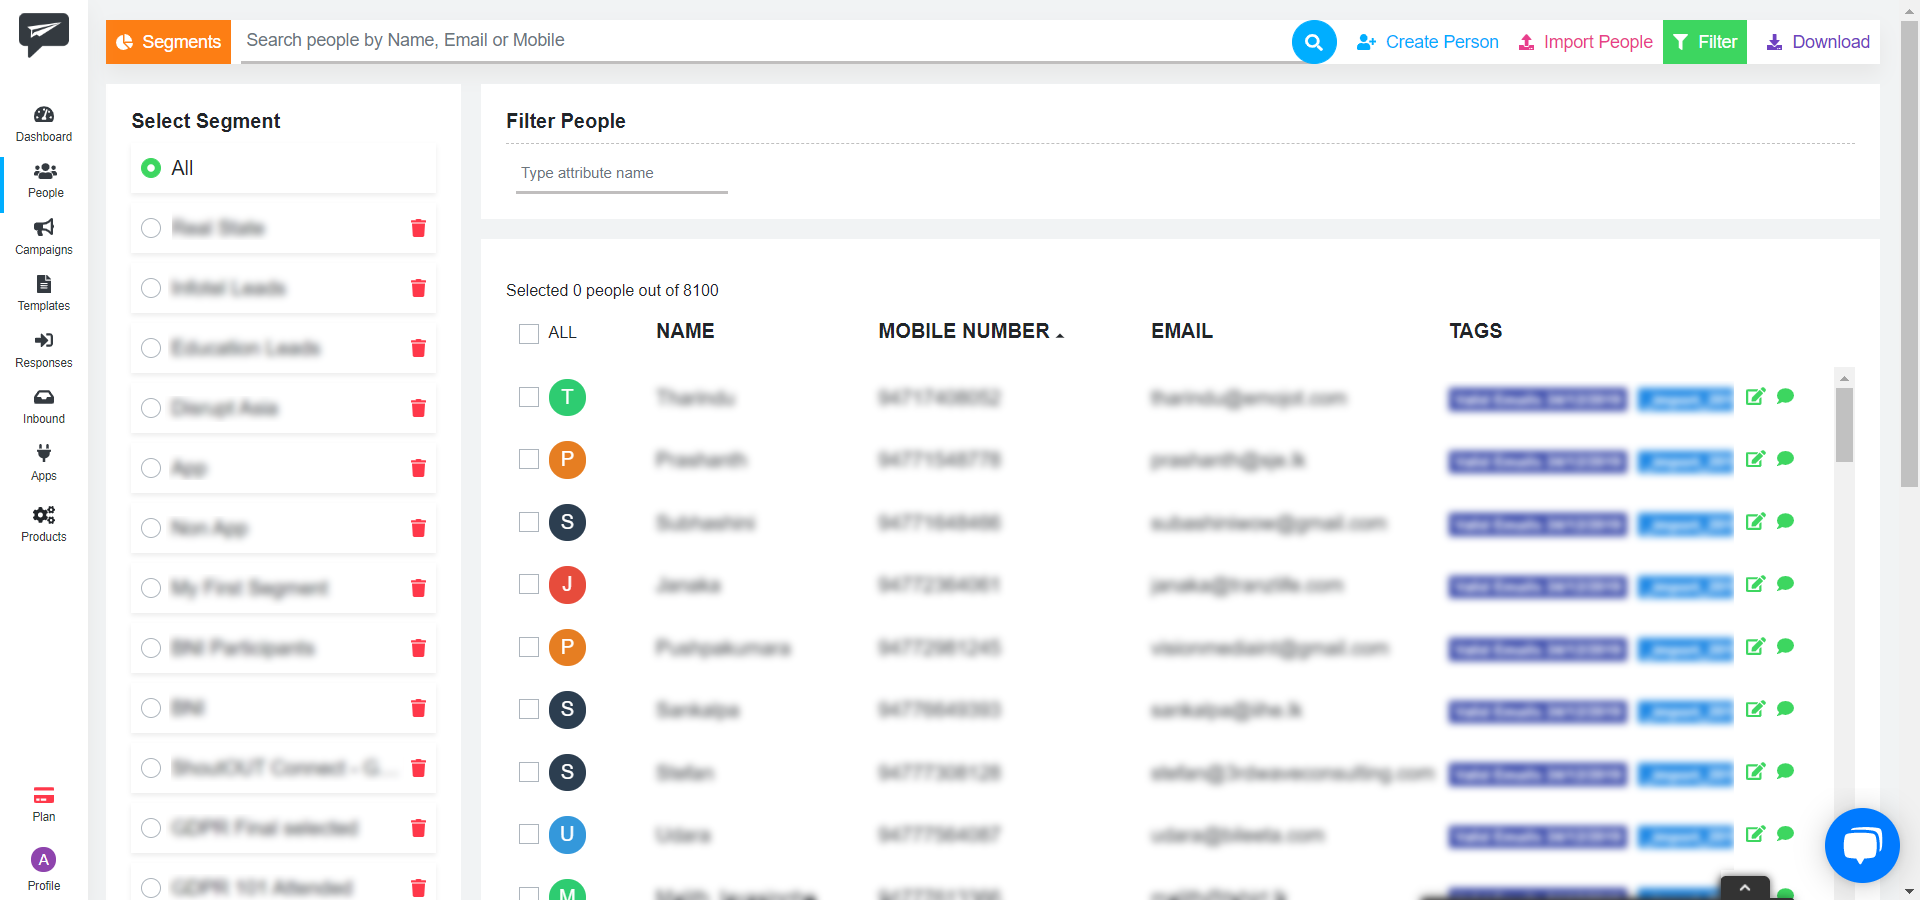Viewport: 1920px width, 900px height.
Task: Open the Segments dropdown button
Action: tap(168, 42)
